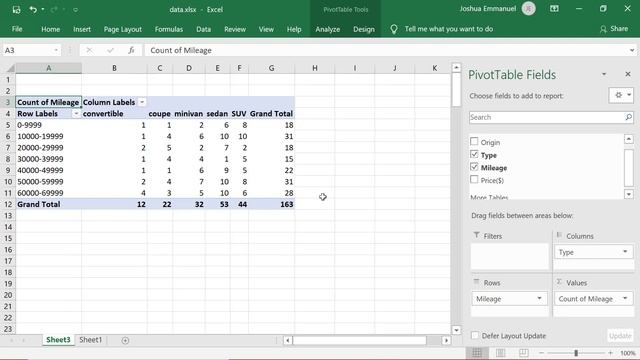Image resolution: width=640 pixels, height=360 pixels.
Task: Click the Insert Function fx icon
Action: point(131,50)
